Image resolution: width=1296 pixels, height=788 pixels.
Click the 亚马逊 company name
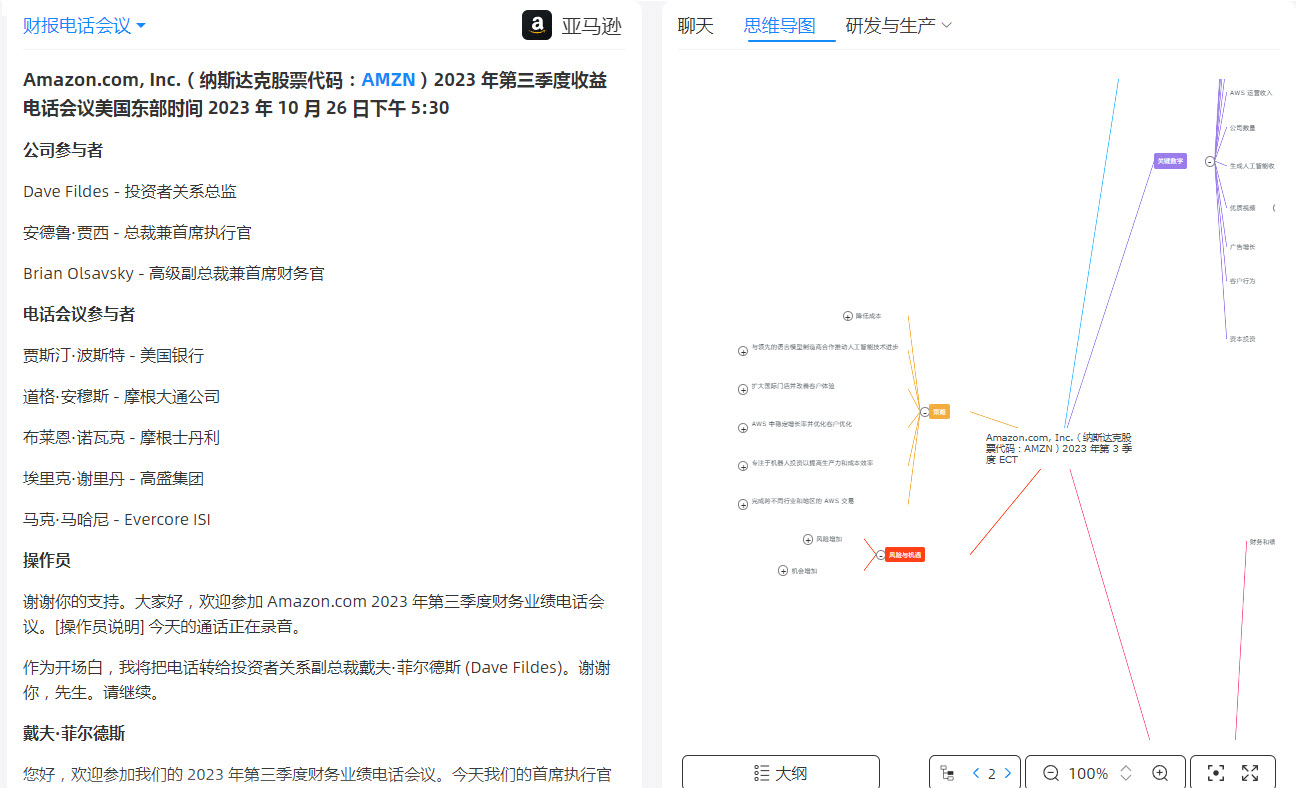[x=591, y=26]
